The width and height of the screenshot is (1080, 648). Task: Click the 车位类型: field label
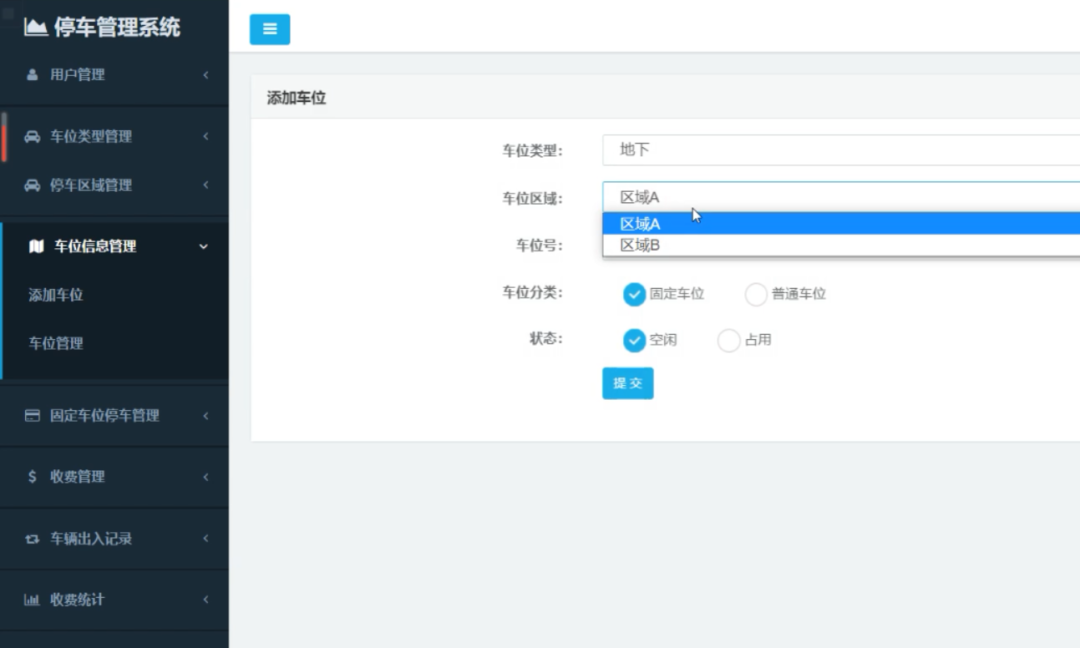[532, 151]
